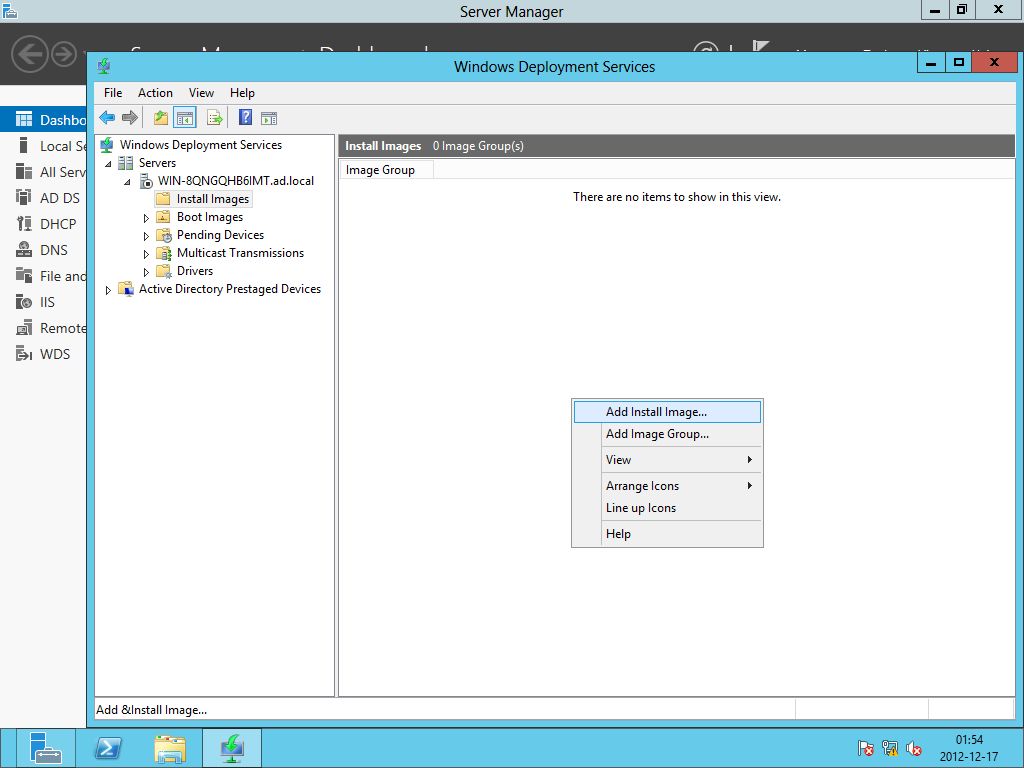Click the Install Images folder icon

[163, 199]
